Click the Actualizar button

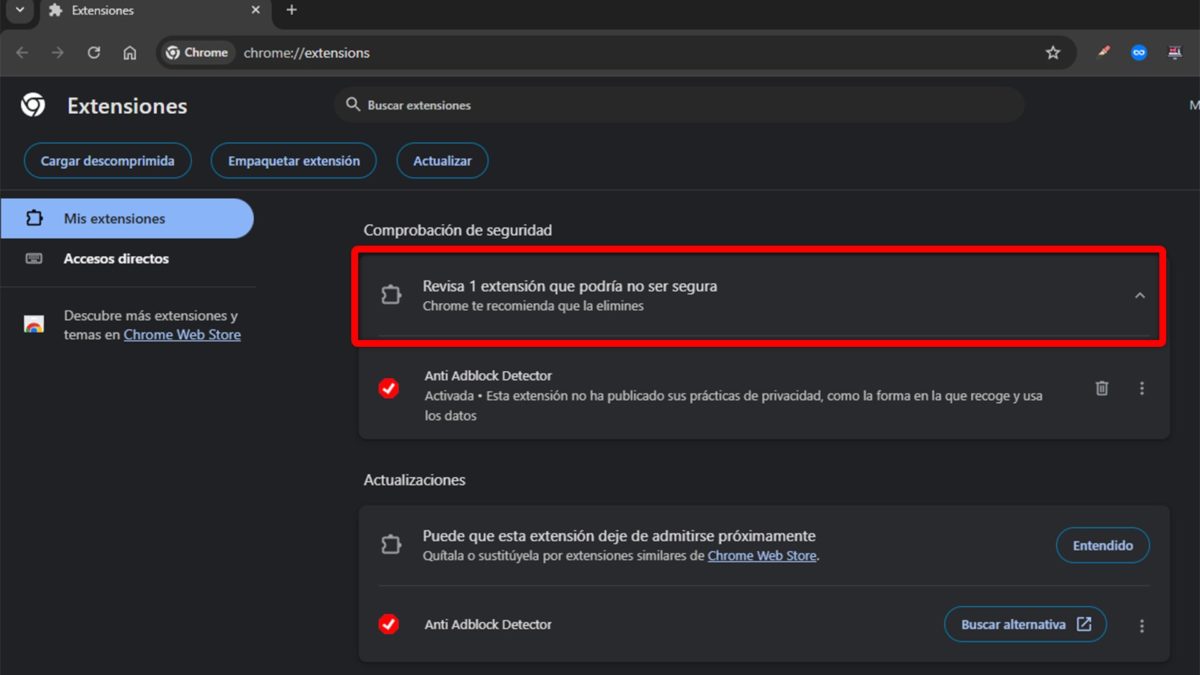443,161
